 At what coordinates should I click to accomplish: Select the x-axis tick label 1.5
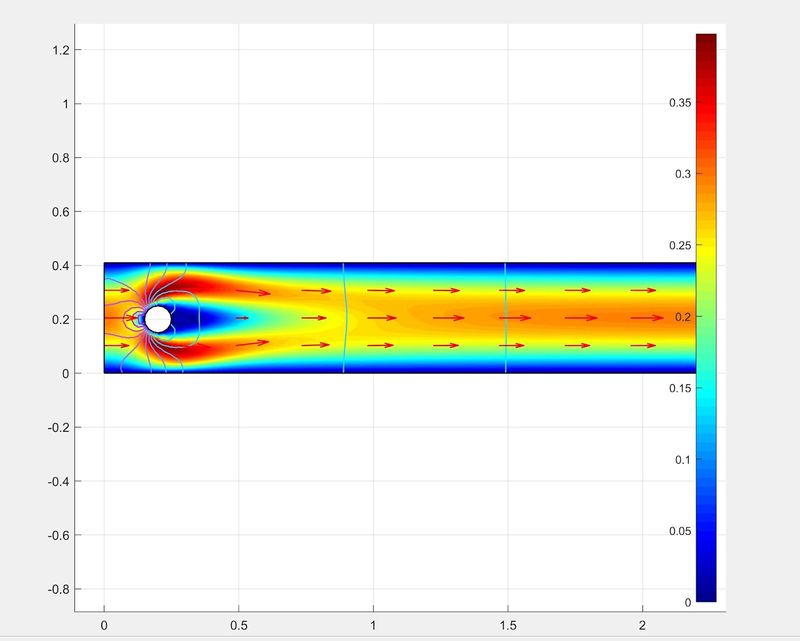click(x=508, y=625)
